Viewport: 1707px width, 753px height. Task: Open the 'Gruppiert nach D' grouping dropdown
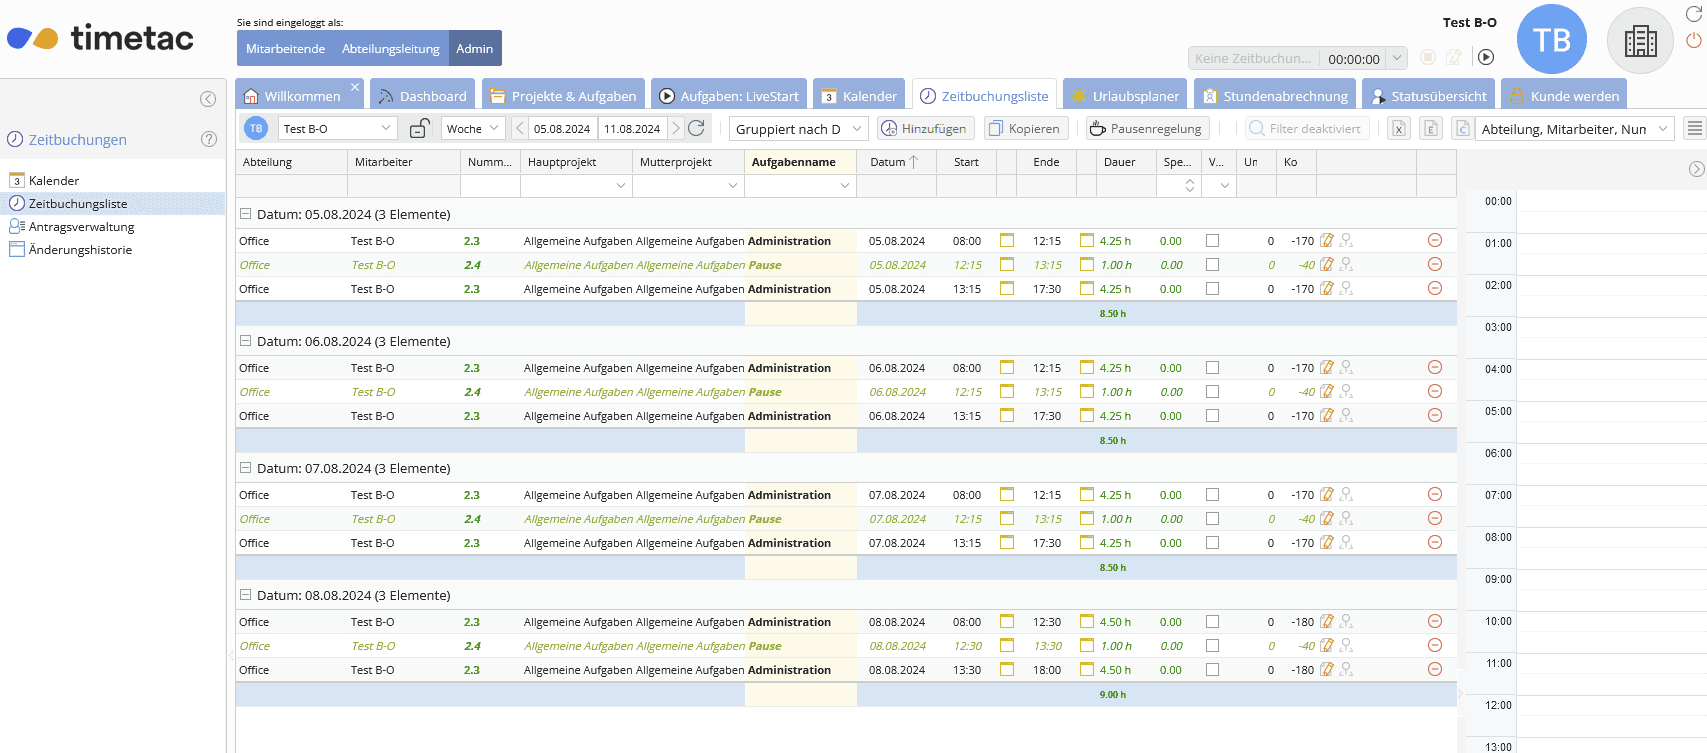798,128
